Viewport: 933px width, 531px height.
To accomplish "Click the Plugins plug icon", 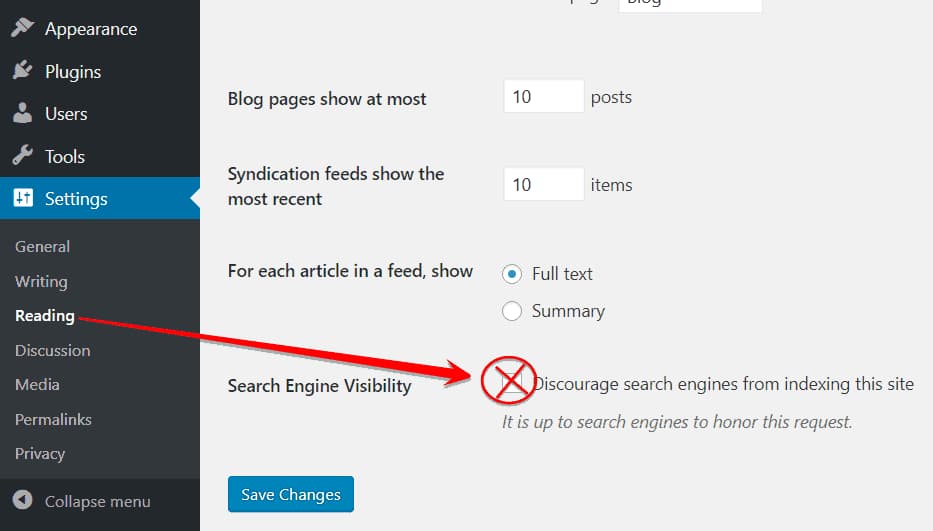I will point(23,72).
